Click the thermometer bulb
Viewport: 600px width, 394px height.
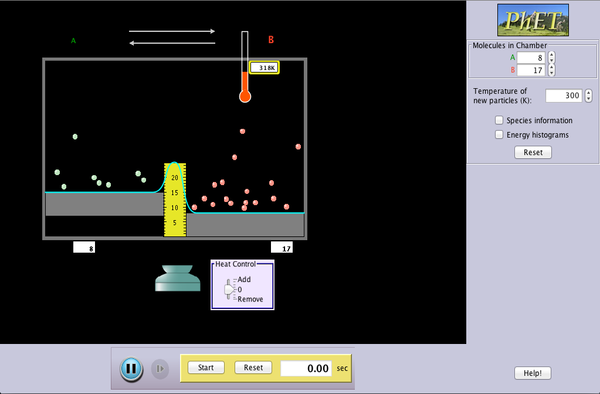pyautogui.click(x=245, y=96)
